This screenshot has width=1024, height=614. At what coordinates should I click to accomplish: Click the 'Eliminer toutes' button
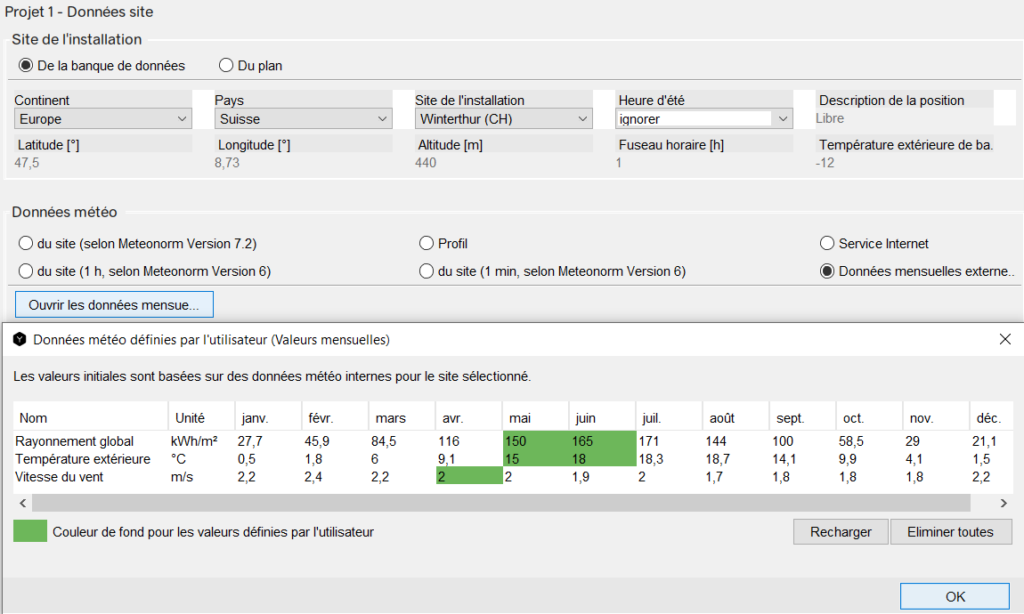(x=951, y=532)
